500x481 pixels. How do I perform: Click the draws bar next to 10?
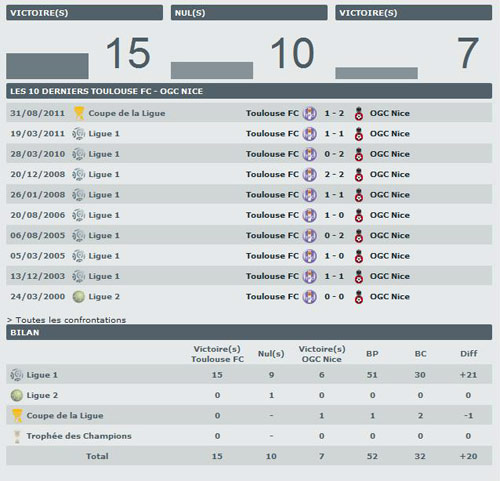click(x=212, y=70)
